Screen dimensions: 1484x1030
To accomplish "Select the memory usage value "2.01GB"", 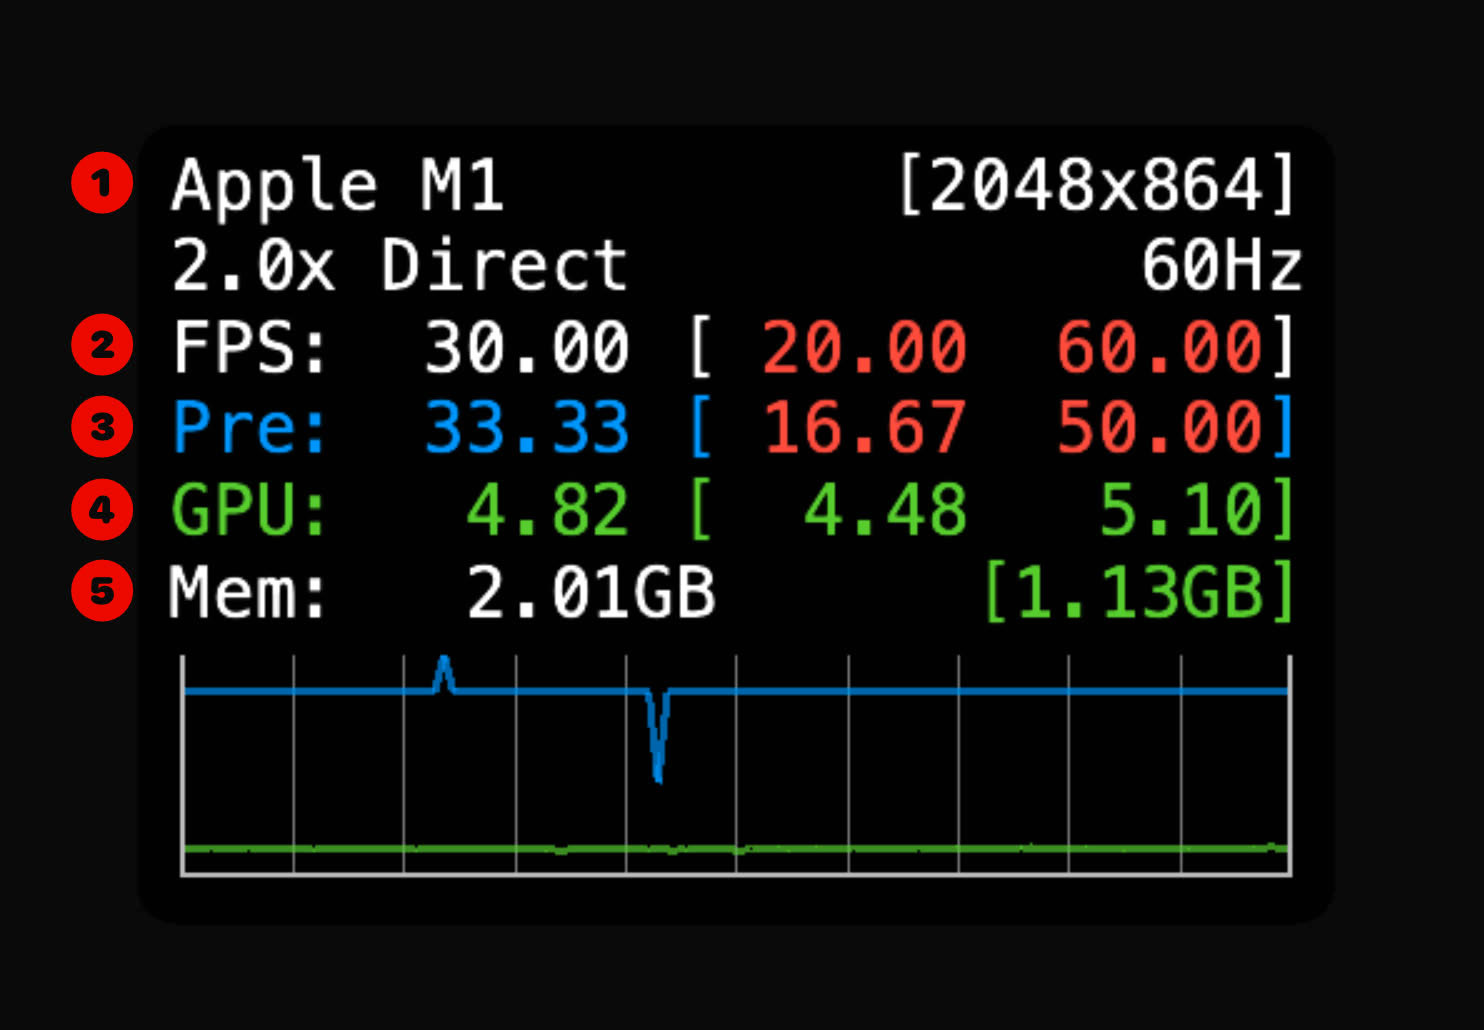I will 591,592.
